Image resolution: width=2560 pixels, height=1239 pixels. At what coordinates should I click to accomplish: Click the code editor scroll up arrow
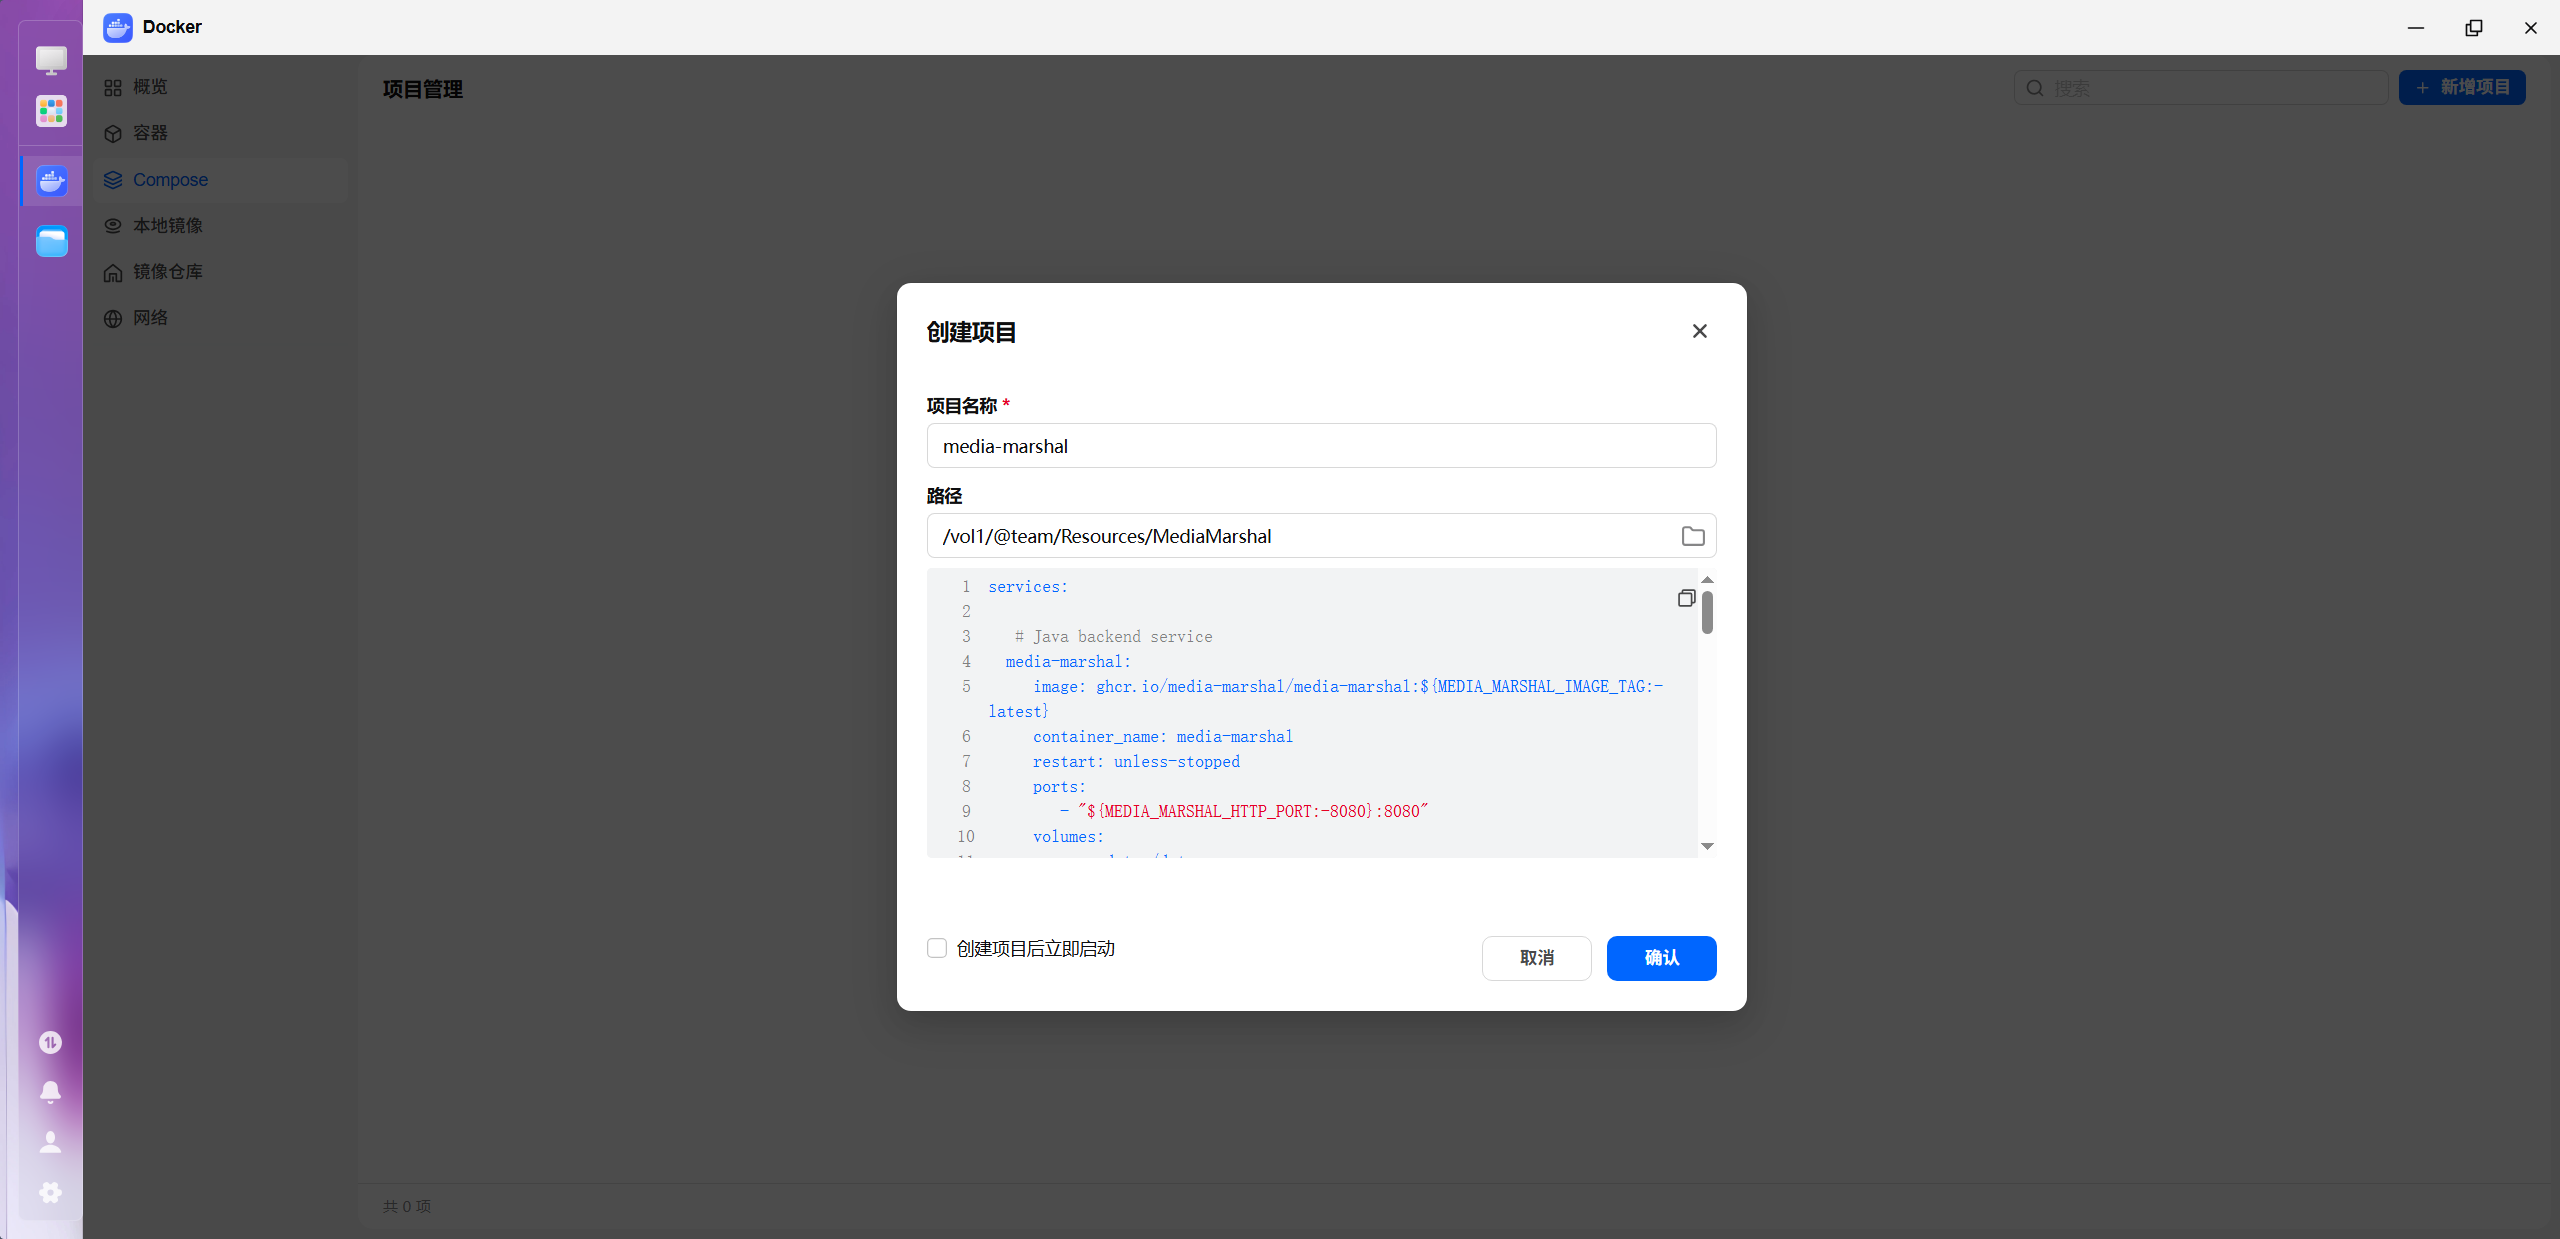point(1707,580)
